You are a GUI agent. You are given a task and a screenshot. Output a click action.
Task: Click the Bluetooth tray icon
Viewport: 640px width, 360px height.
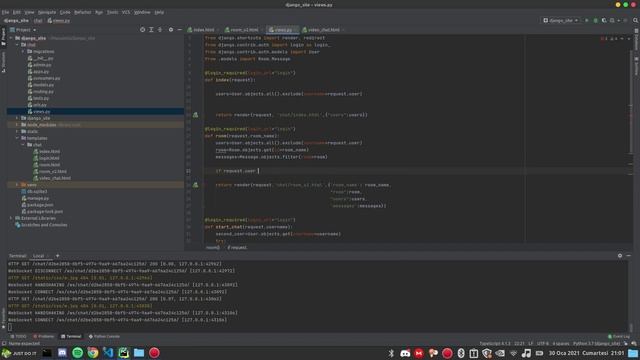click(x=391, y=353)
